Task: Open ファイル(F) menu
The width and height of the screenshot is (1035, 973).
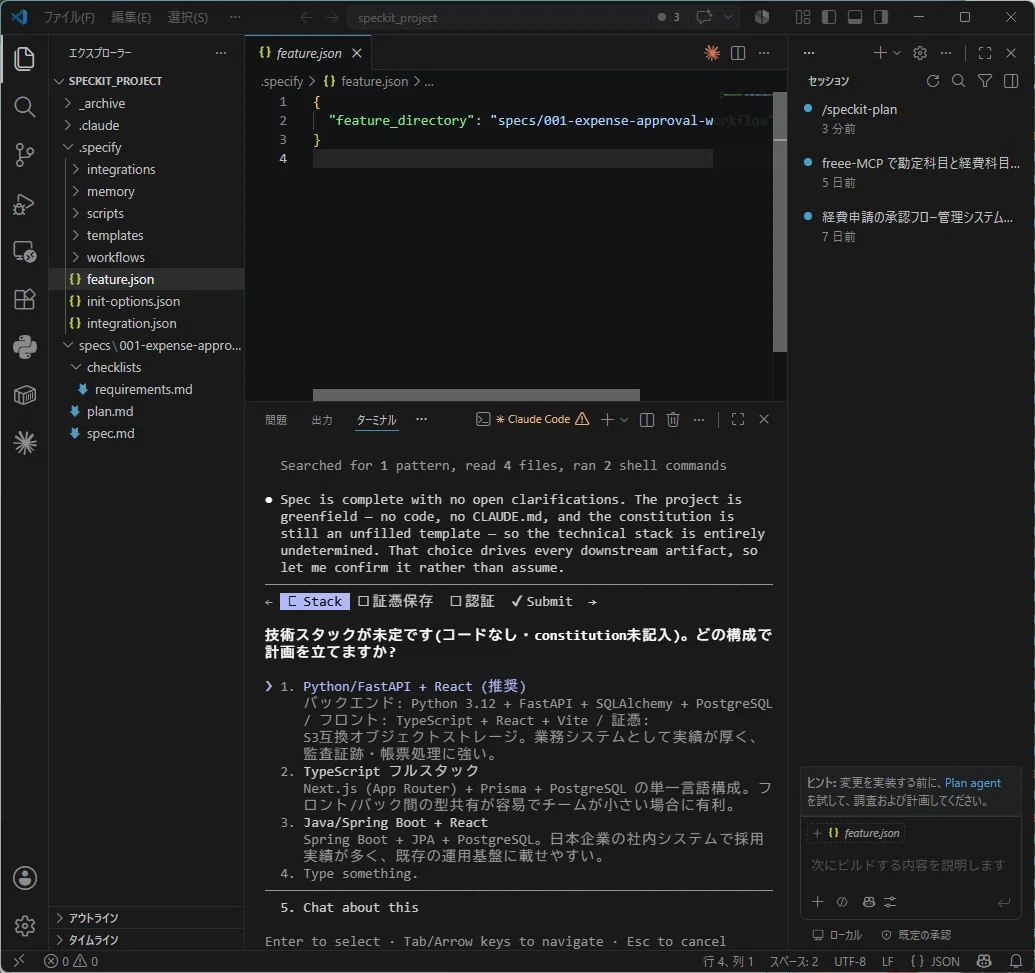Action: pyautogui.click(x=69, y=17)
